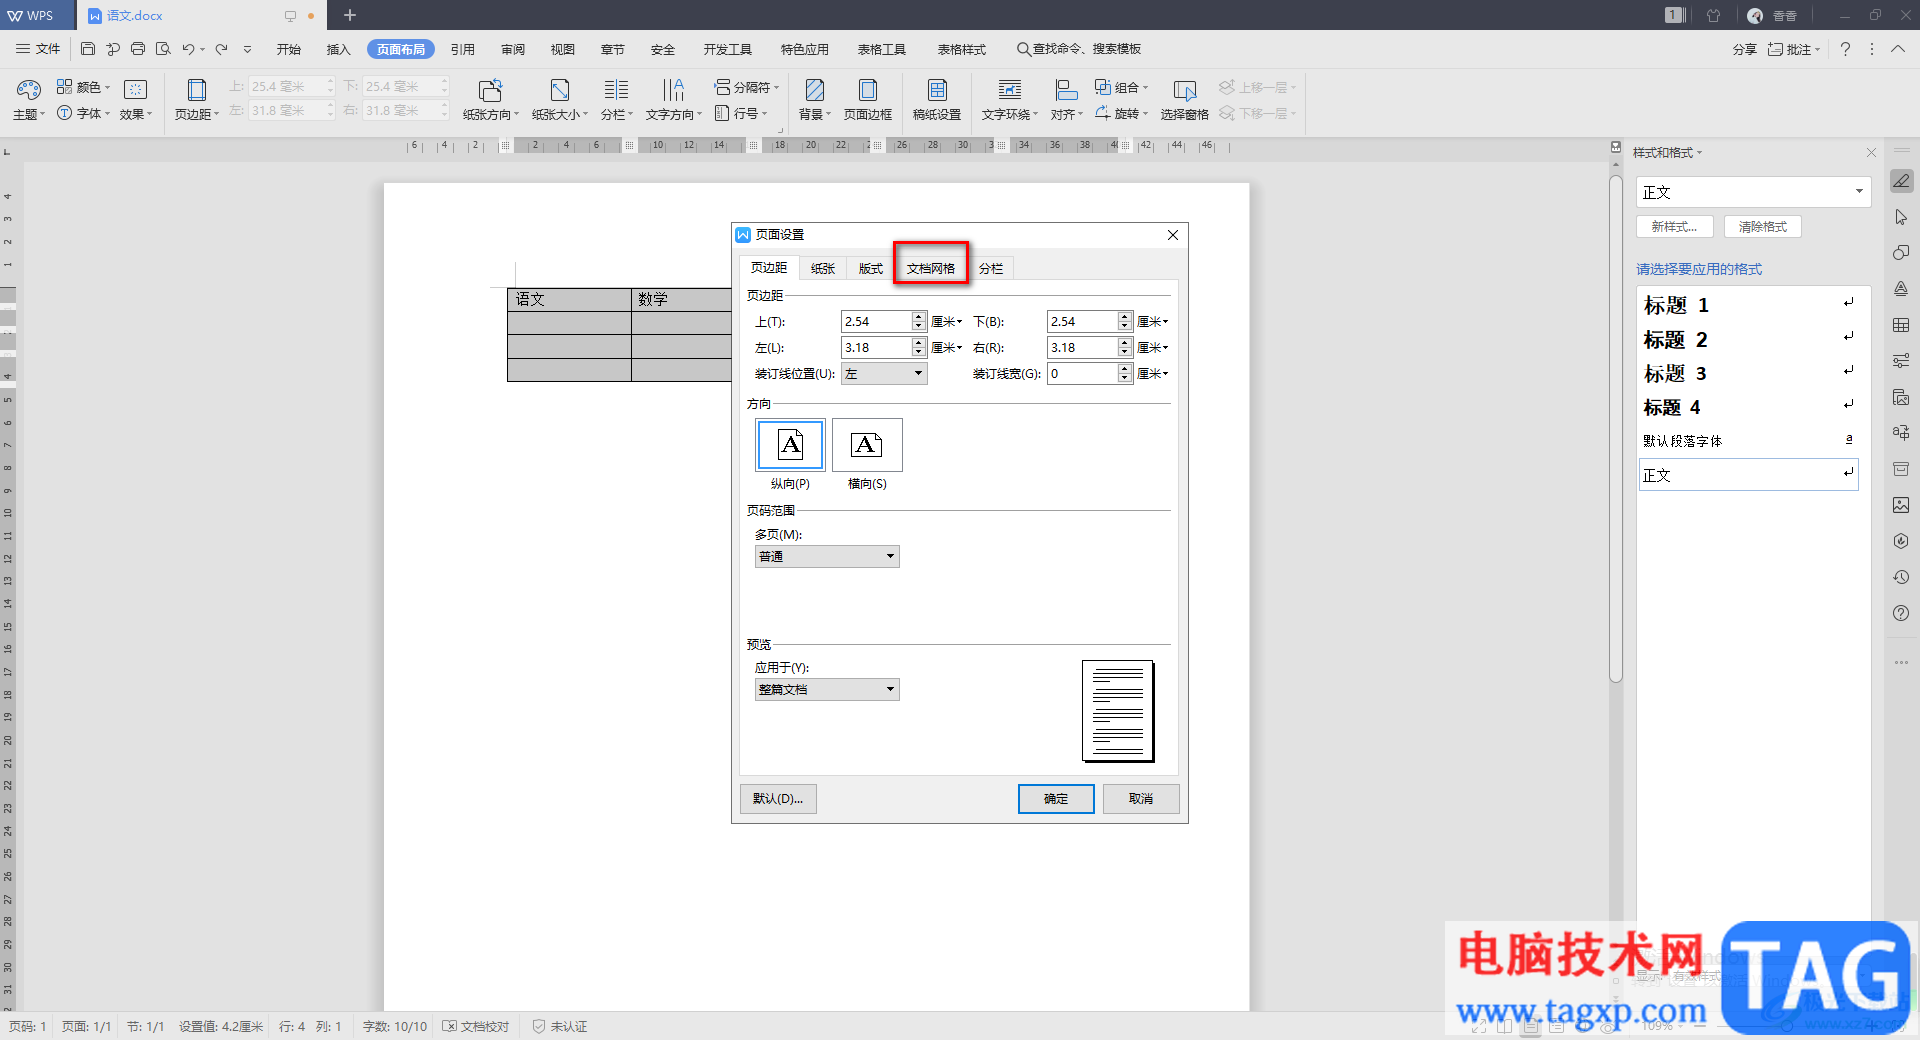Switch to the 引用 ribbon tab

pyautogui.click(x=463, y=49)
